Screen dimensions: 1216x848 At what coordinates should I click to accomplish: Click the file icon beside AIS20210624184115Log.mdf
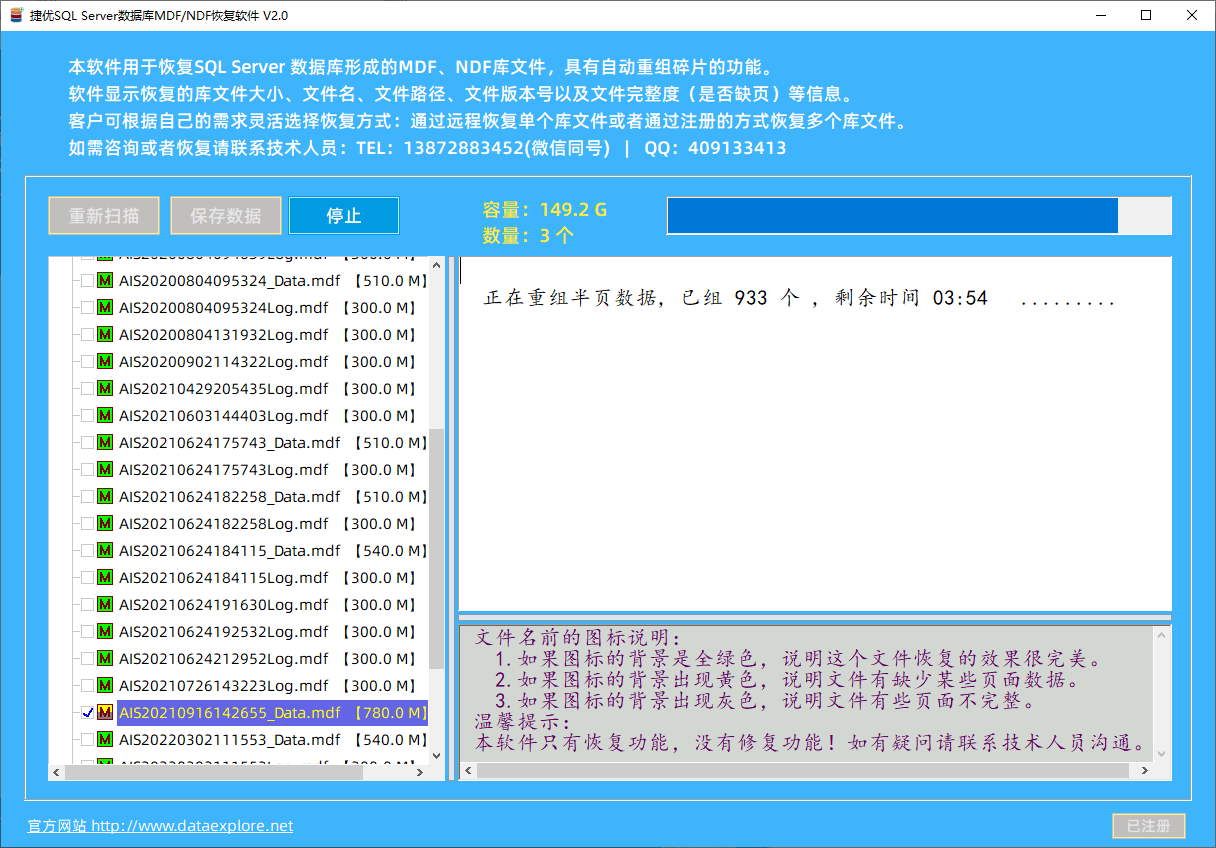coord(105,578)
